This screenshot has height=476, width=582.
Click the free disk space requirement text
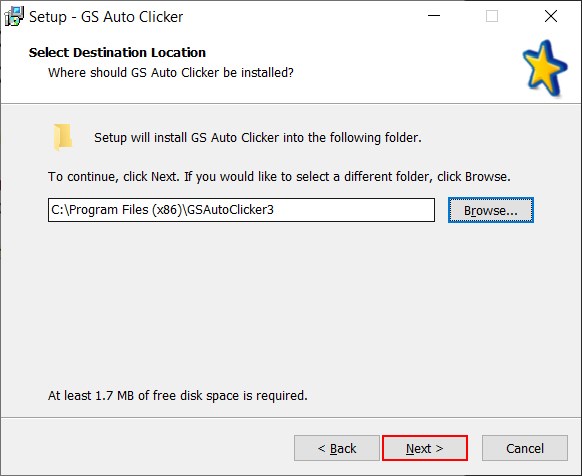(x=178, y=395)
